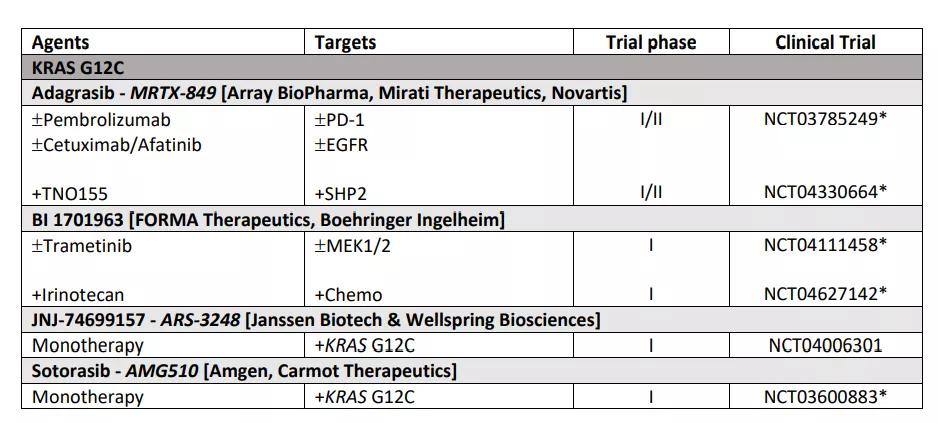Select the NCT04627142 trial number
Image resolution: width=938 pixels, height=423 pixels.
click(x=825, y=295)
